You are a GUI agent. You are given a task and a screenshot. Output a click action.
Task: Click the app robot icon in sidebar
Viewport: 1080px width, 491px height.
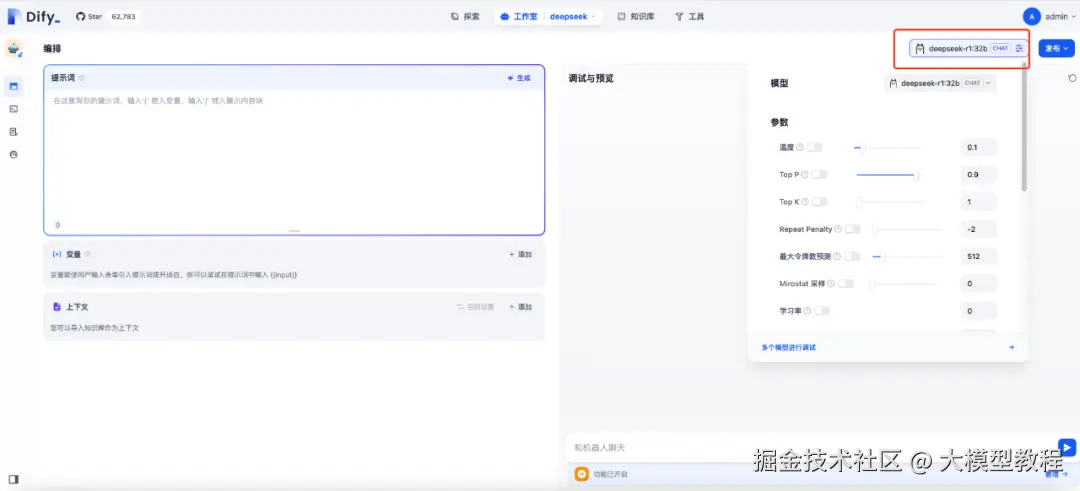(14, 48)
